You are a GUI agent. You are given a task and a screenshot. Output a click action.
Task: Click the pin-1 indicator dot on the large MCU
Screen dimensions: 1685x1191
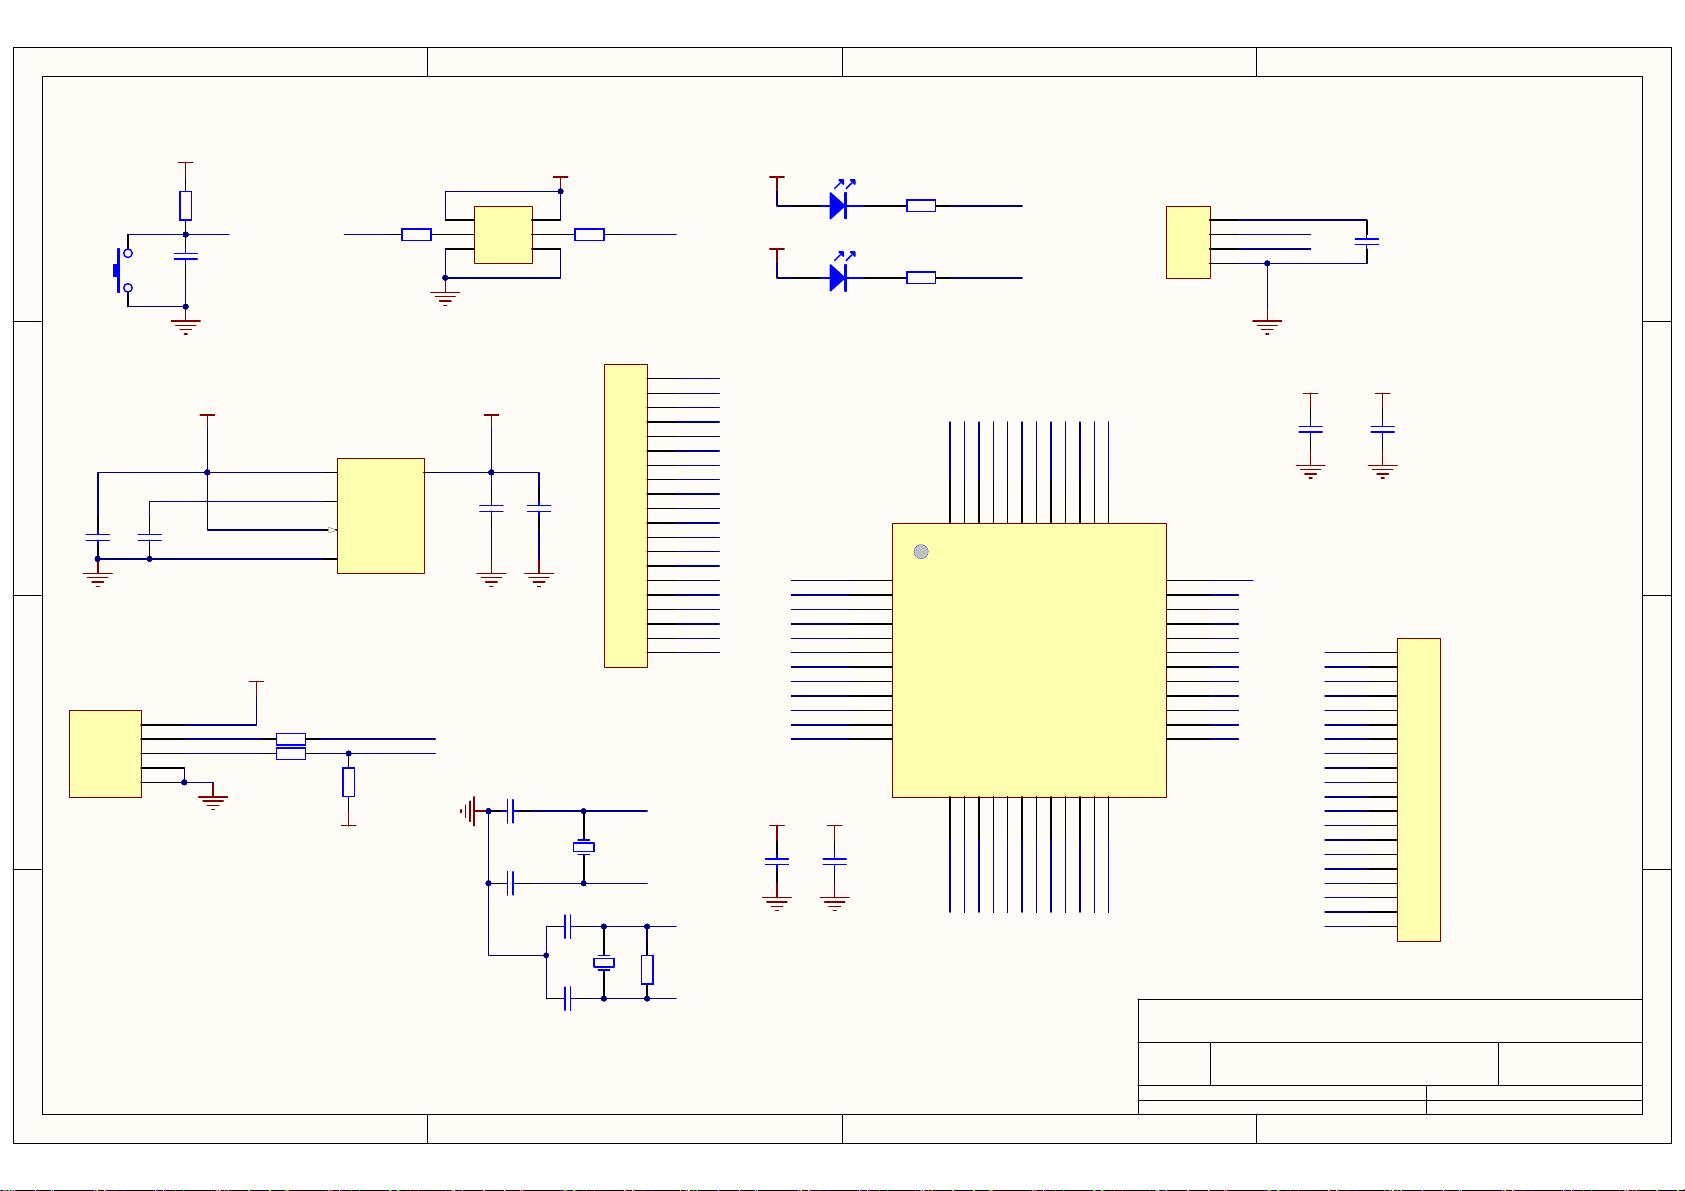pos(922,550)
